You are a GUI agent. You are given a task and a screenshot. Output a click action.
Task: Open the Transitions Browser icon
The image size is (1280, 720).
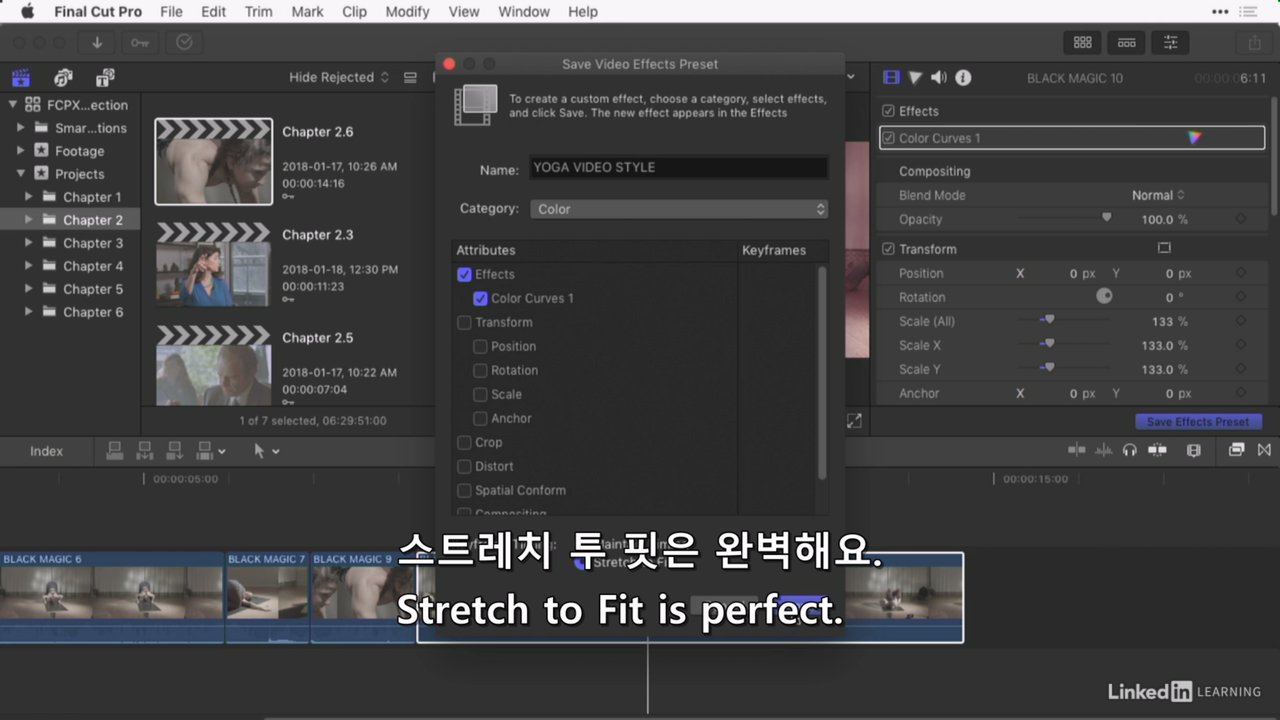tap(1264, 450)
